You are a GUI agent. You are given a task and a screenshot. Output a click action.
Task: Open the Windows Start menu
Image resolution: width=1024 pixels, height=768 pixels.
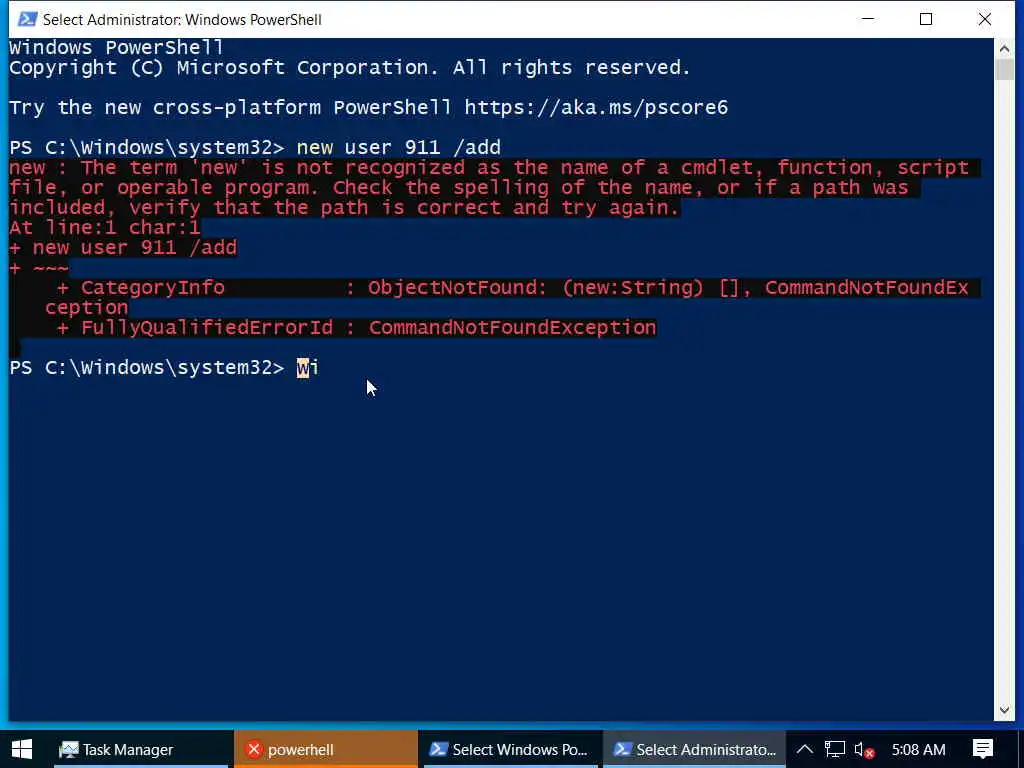point(22,749)
